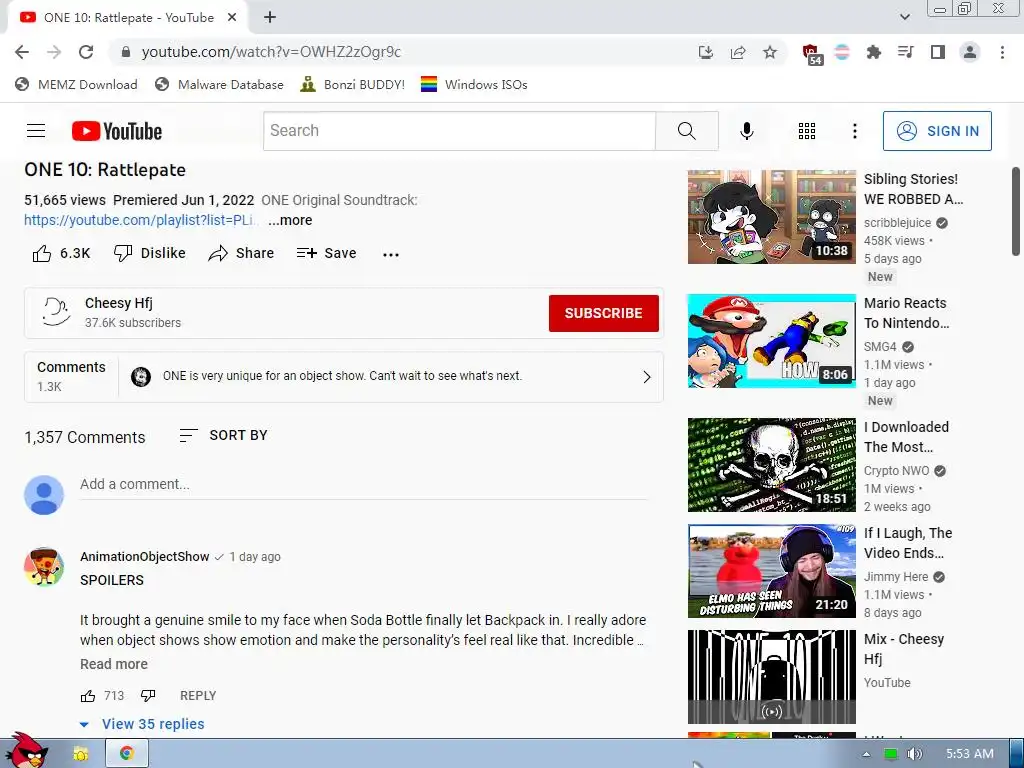Open the MEMZ Download bookmark

coord(76,85)
